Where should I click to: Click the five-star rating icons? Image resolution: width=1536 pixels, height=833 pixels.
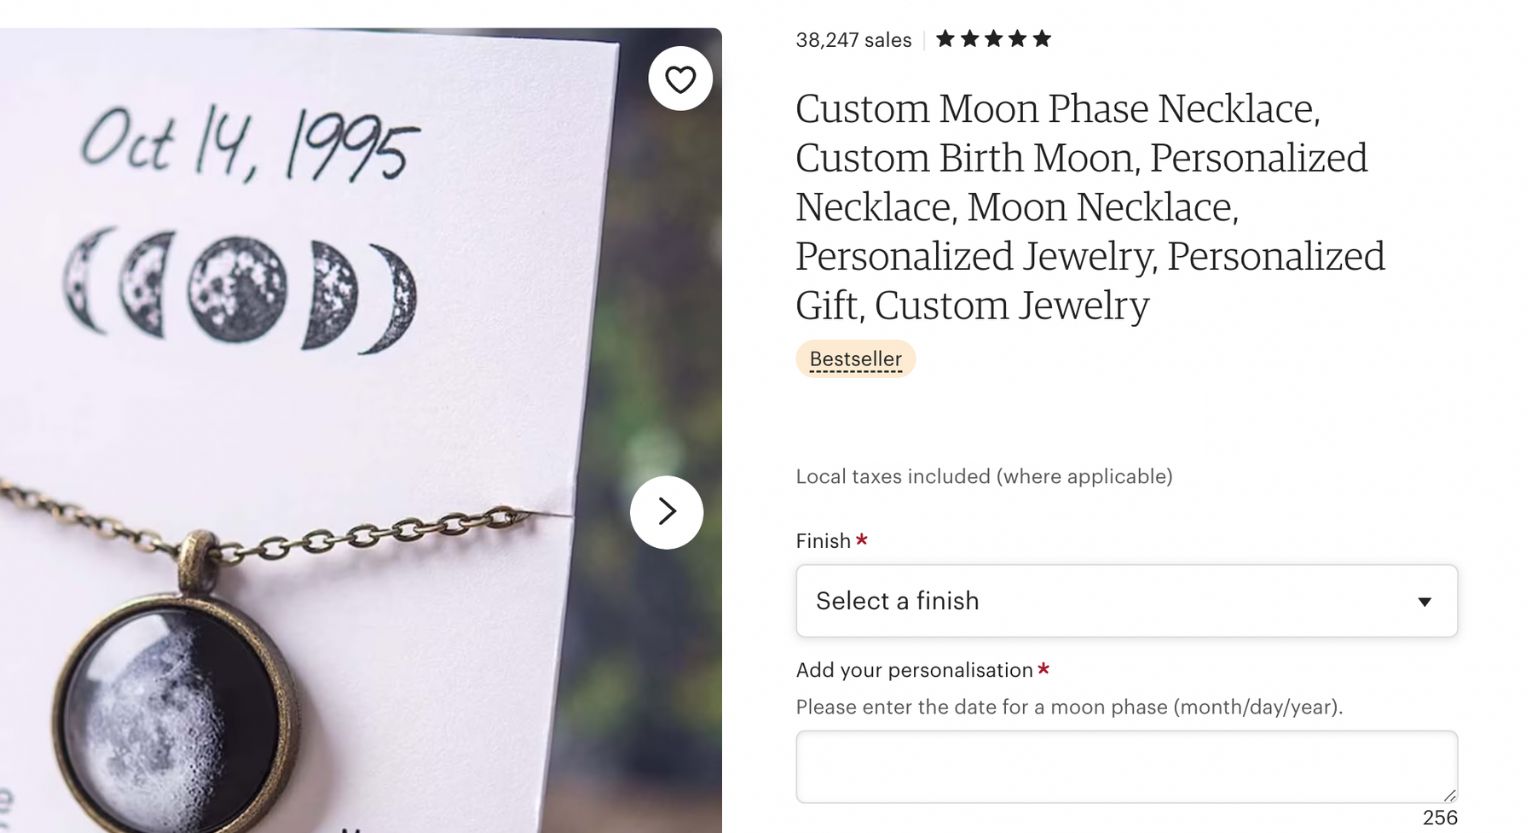click(x=993, y=39)
